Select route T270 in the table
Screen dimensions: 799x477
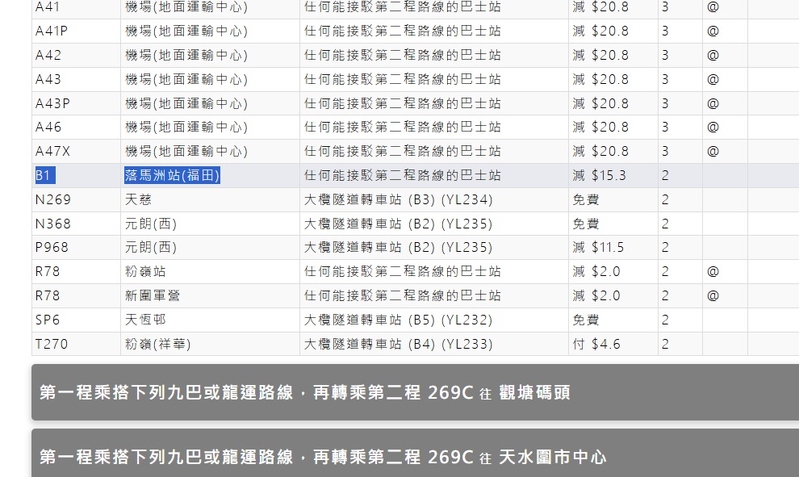[x=52, y=343]
